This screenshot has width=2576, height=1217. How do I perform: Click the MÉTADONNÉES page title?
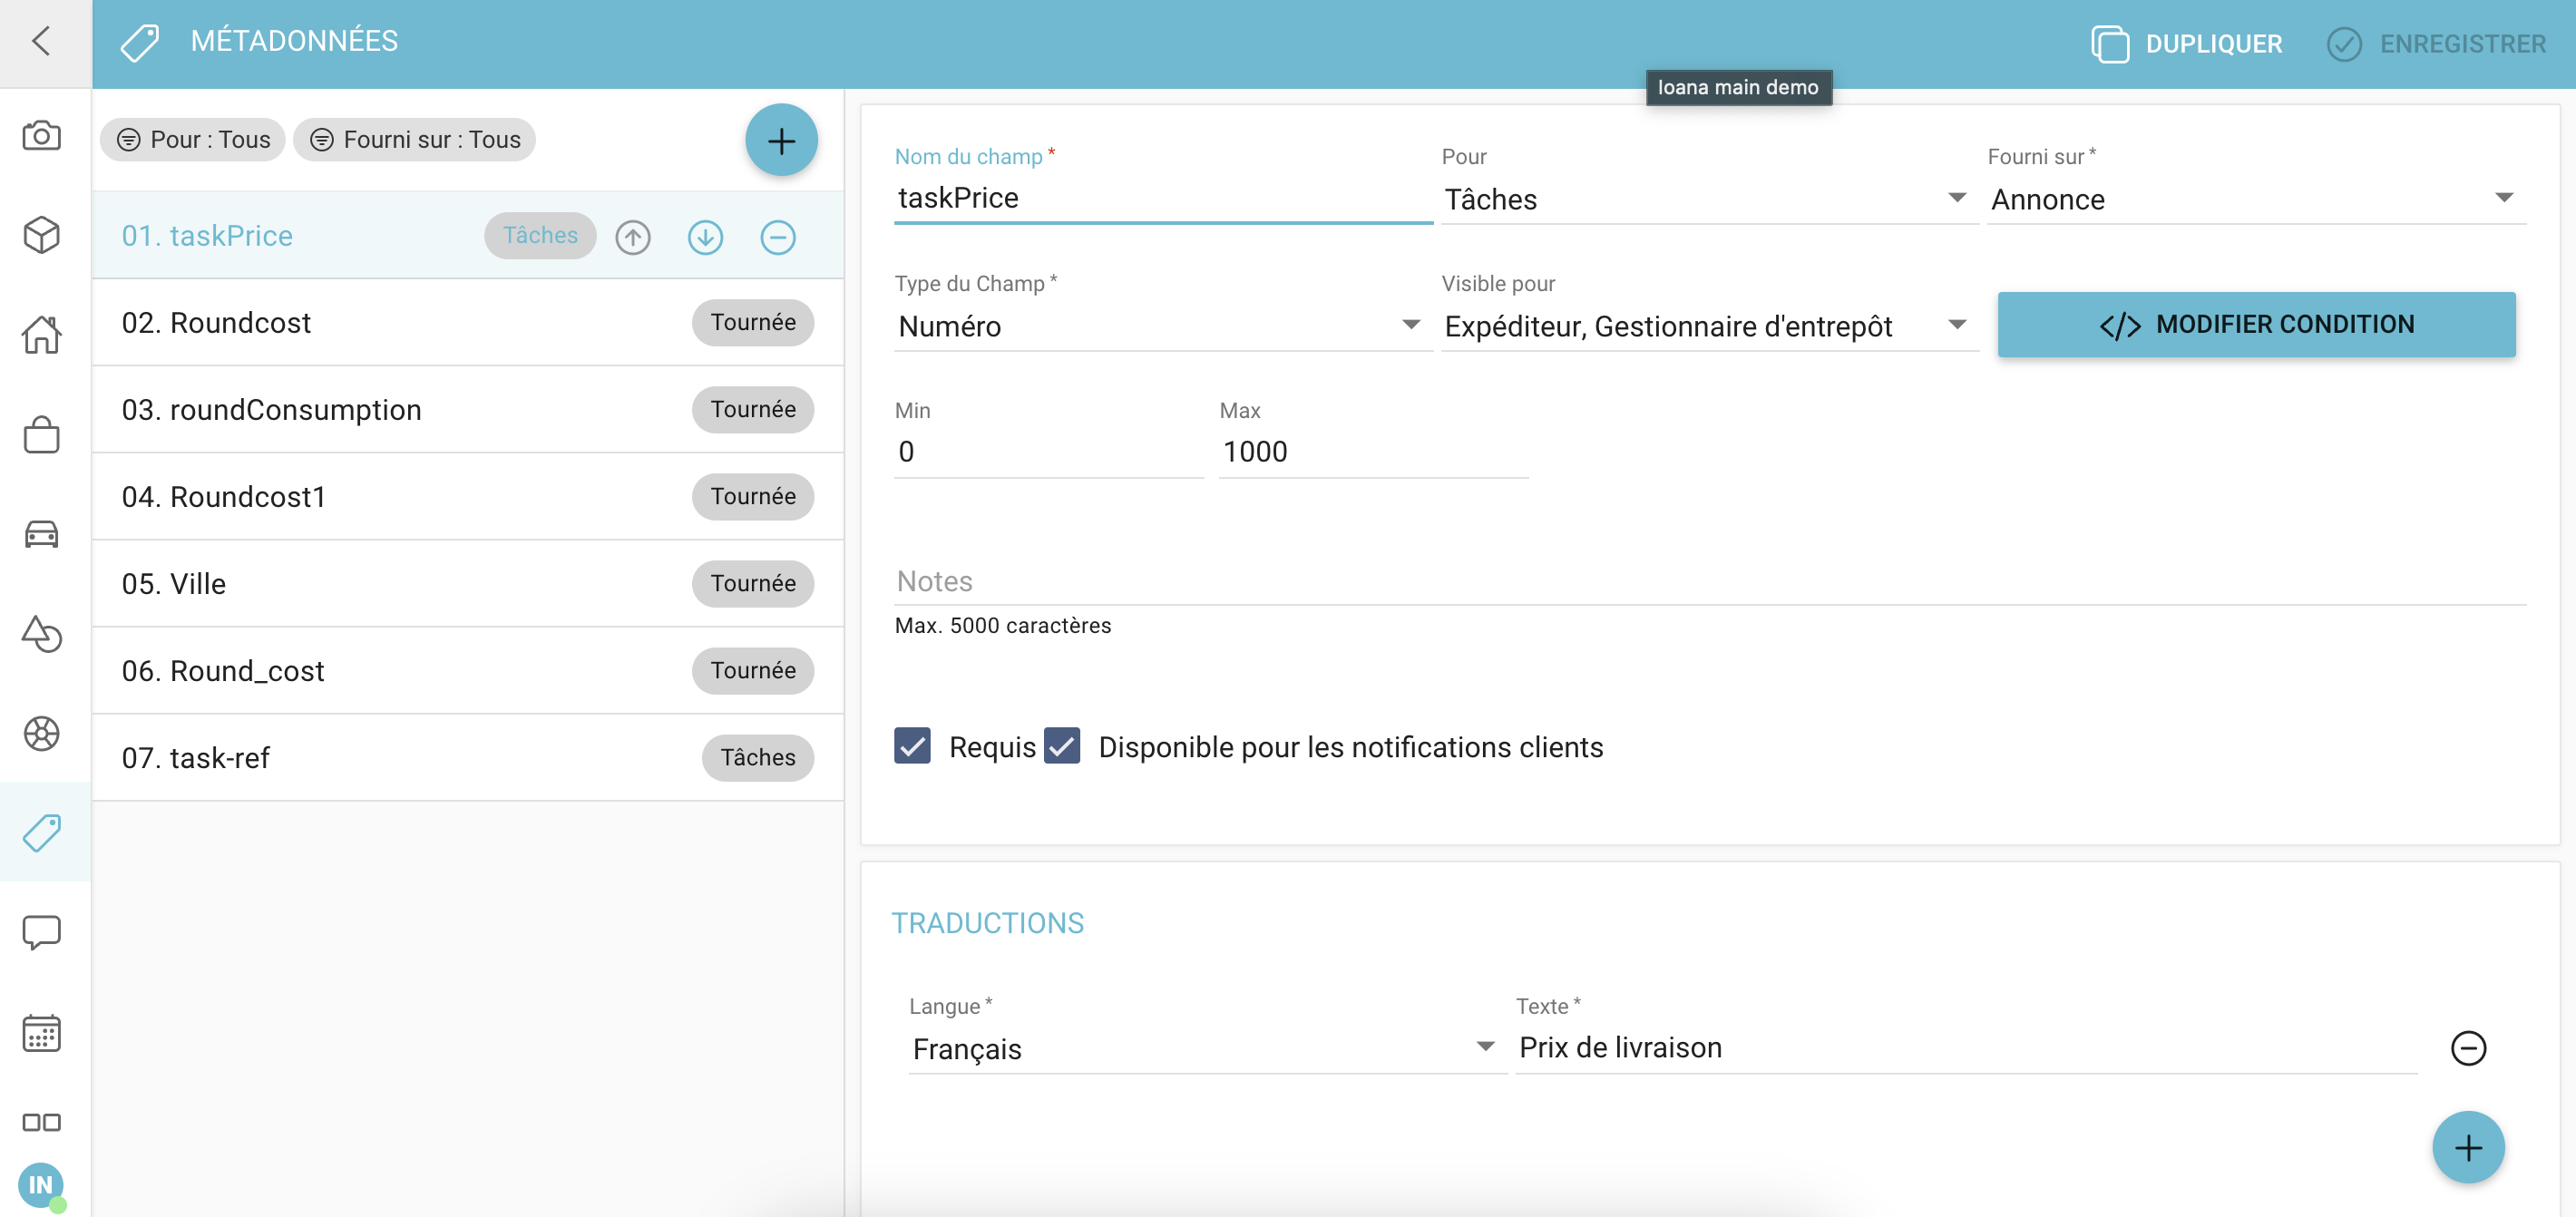[x=294, y=41]
